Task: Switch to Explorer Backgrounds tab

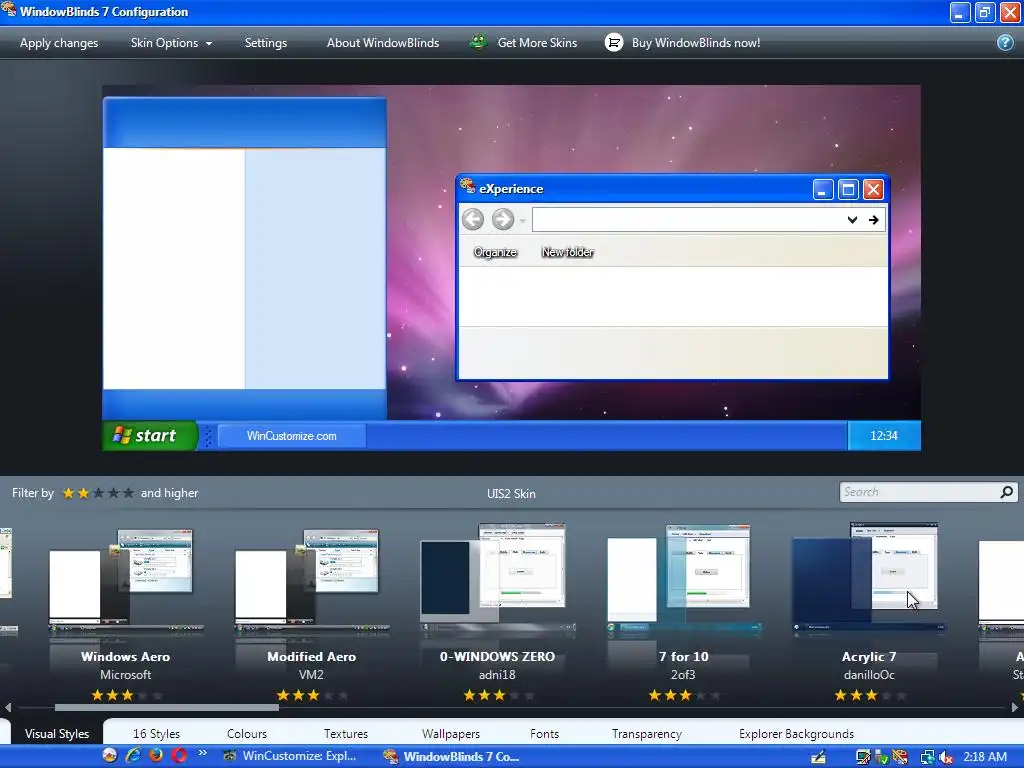Action: [796, 734]
